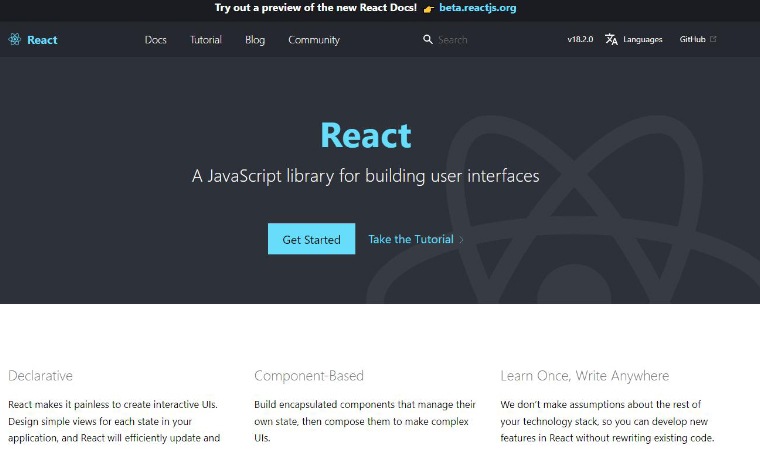Follow the Take the Tutorial link
The image size is (760, 449).
click(x=411, y=239)
